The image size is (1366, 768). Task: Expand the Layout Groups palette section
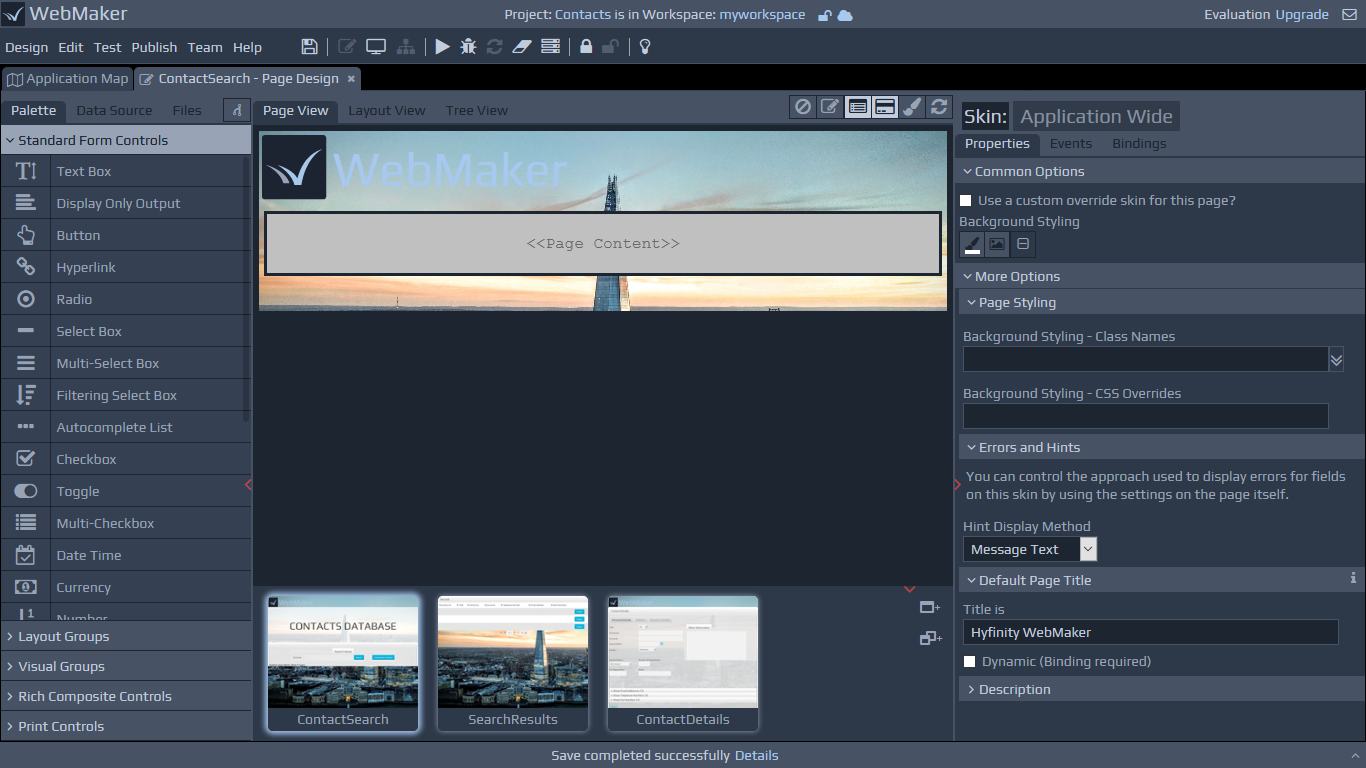(x=125, y=636)
